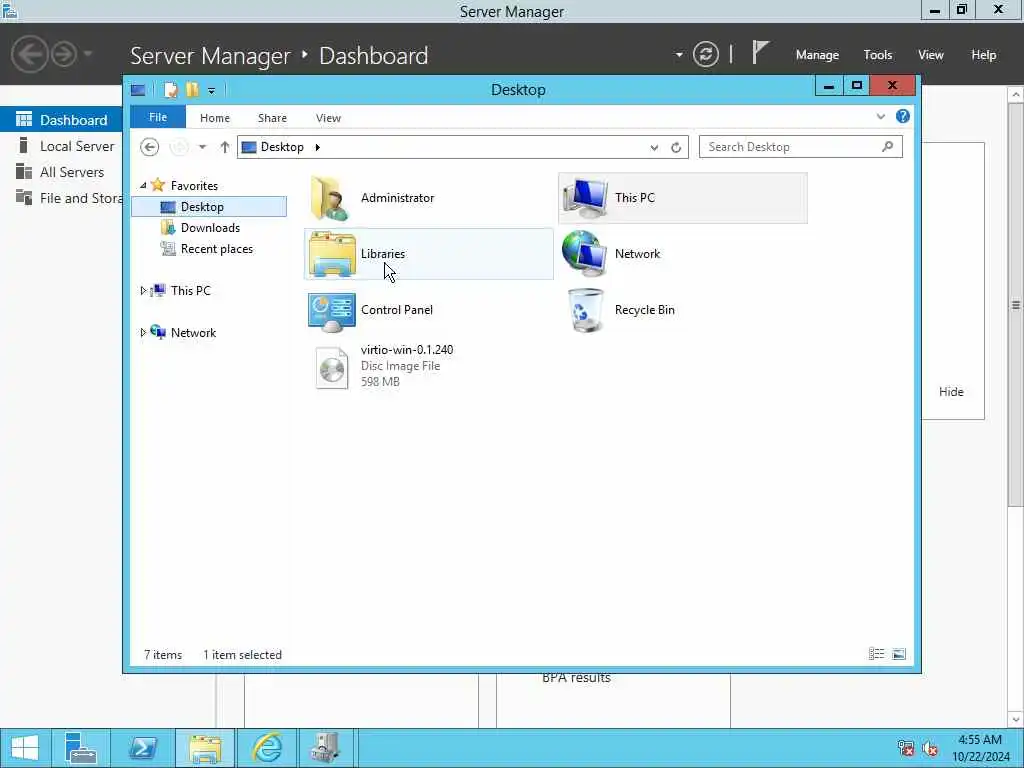Select File and Storage Services sidebar item
The height and width of the screenshot is (768, 1024).
coord(61,198)
